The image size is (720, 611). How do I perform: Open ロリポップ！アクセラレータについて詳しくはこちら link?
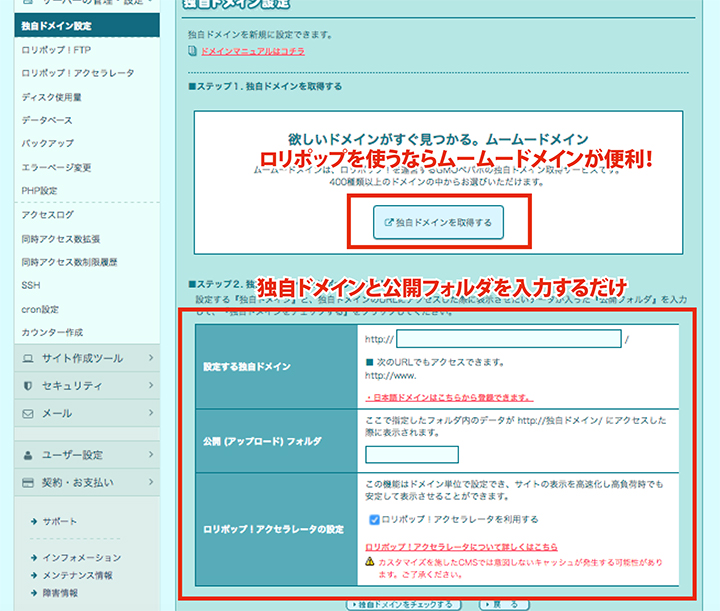pyautogui.click(x=461, y=547)
